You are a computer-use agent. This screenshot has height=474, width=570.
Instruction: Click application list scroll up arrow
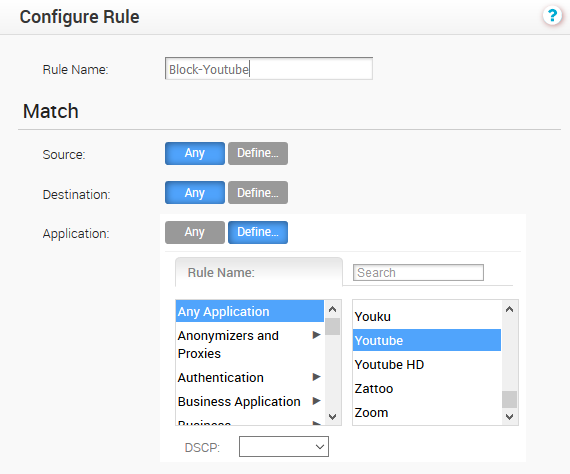tap(509, 309)
